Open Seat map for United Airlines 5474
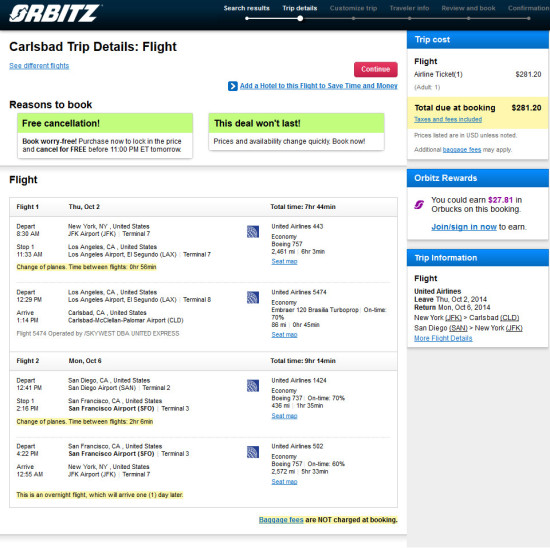This screenshot has height=548, width=550. click(x=284, y=335)
